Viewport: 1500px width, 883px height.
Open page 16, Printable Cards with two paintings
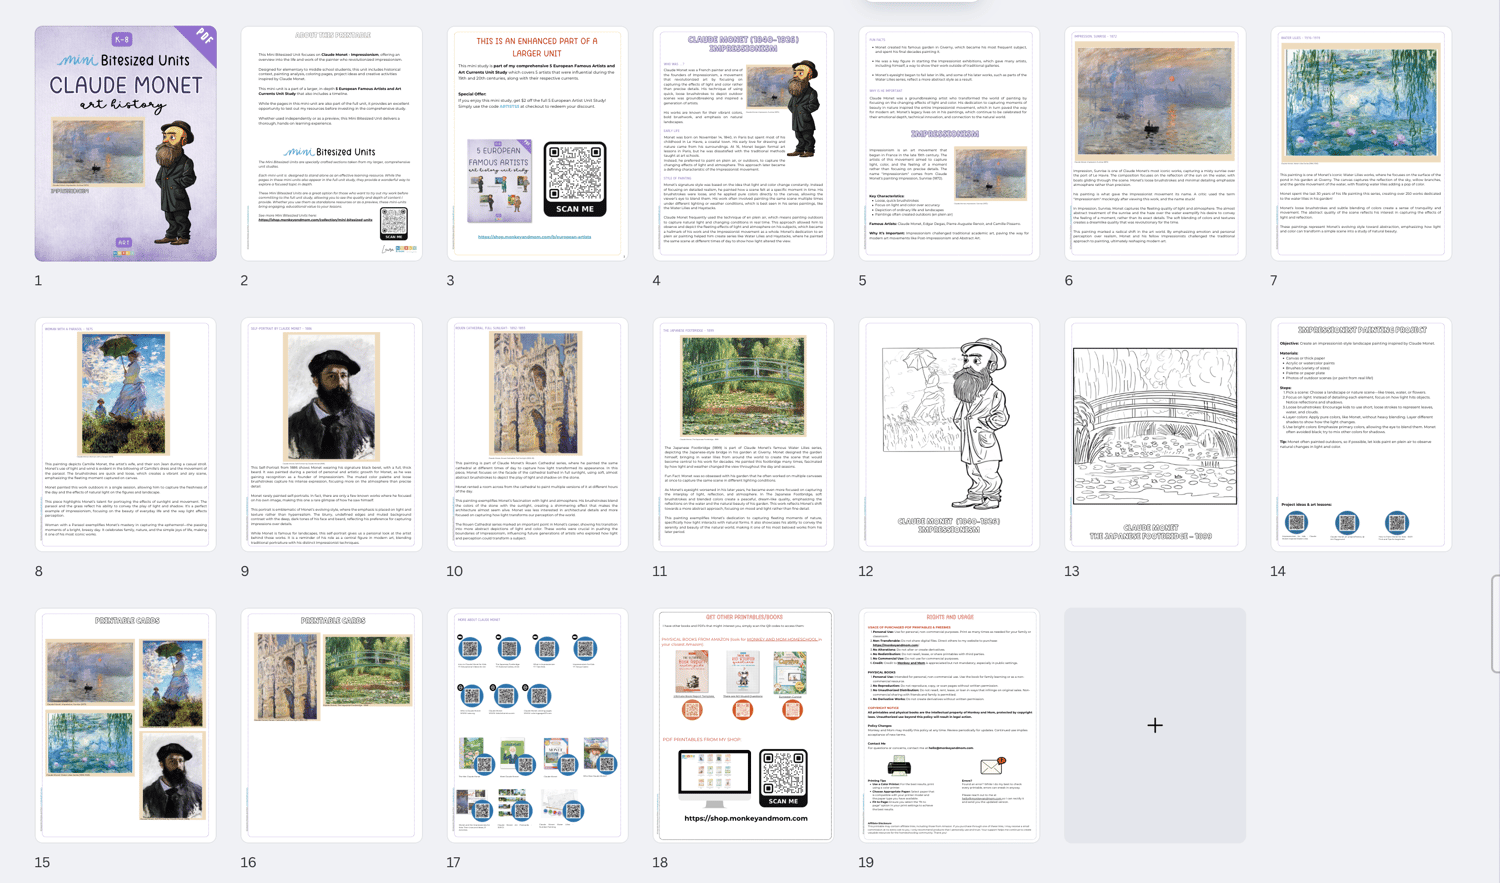[x=332, y=725]
